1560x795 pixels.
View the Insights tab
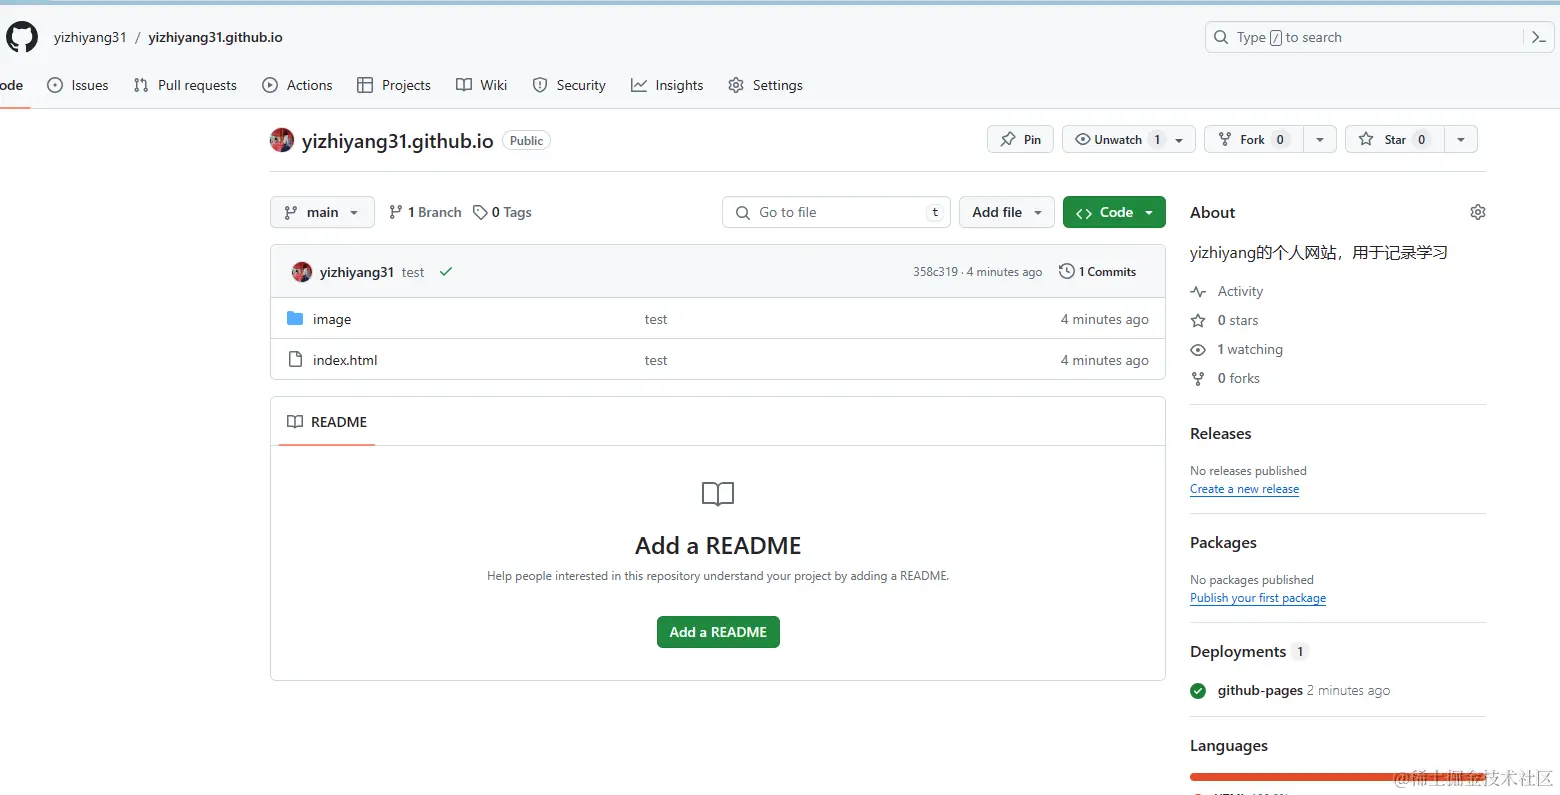point(667,85)
